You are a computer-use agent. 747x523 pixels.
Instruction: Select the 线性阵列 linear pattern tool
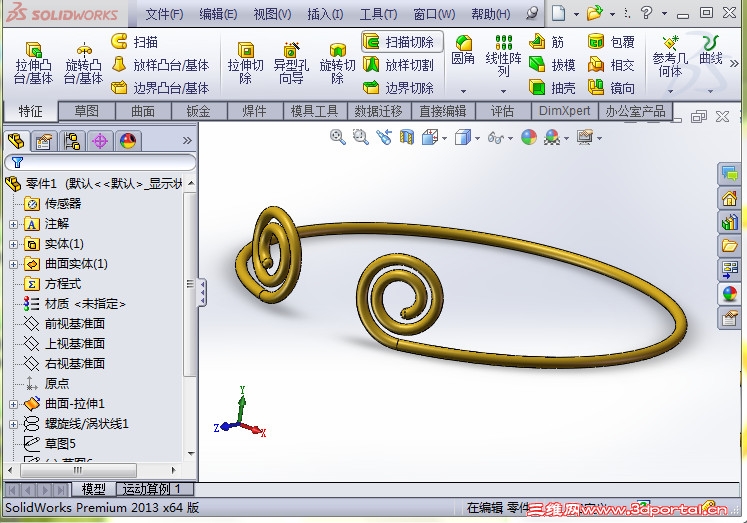point(504,56)
